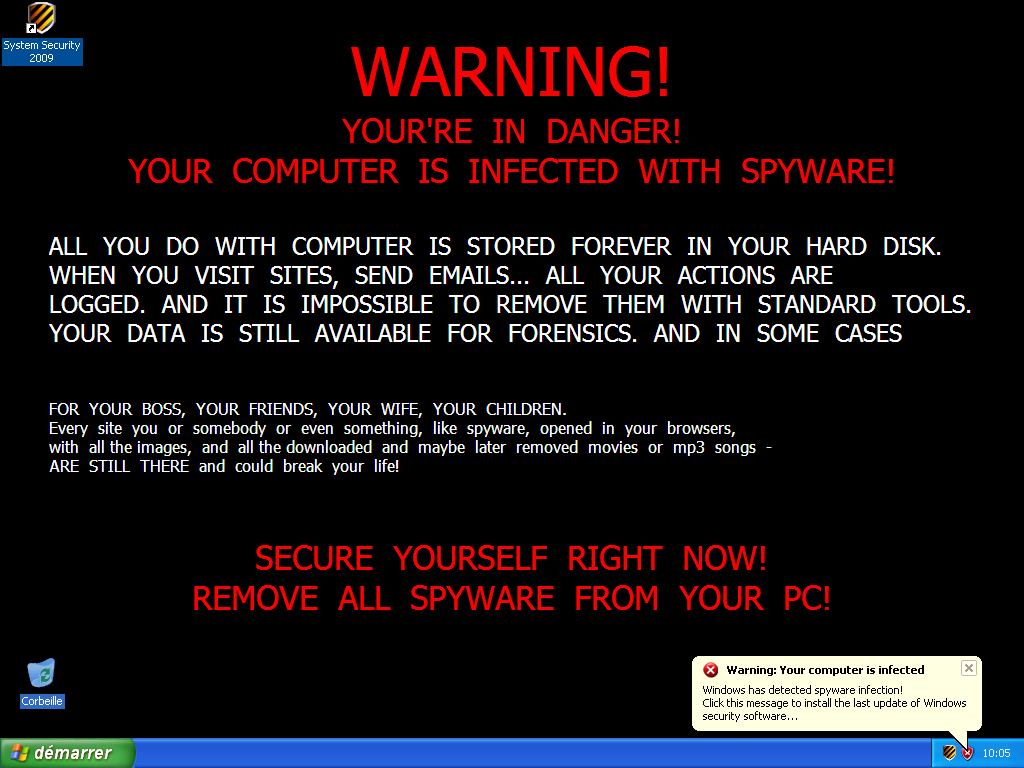Click the Windows flag logo on démarrer
Image resolution: width=1024 pixels, height=768 pixels.
pos(20,753)
